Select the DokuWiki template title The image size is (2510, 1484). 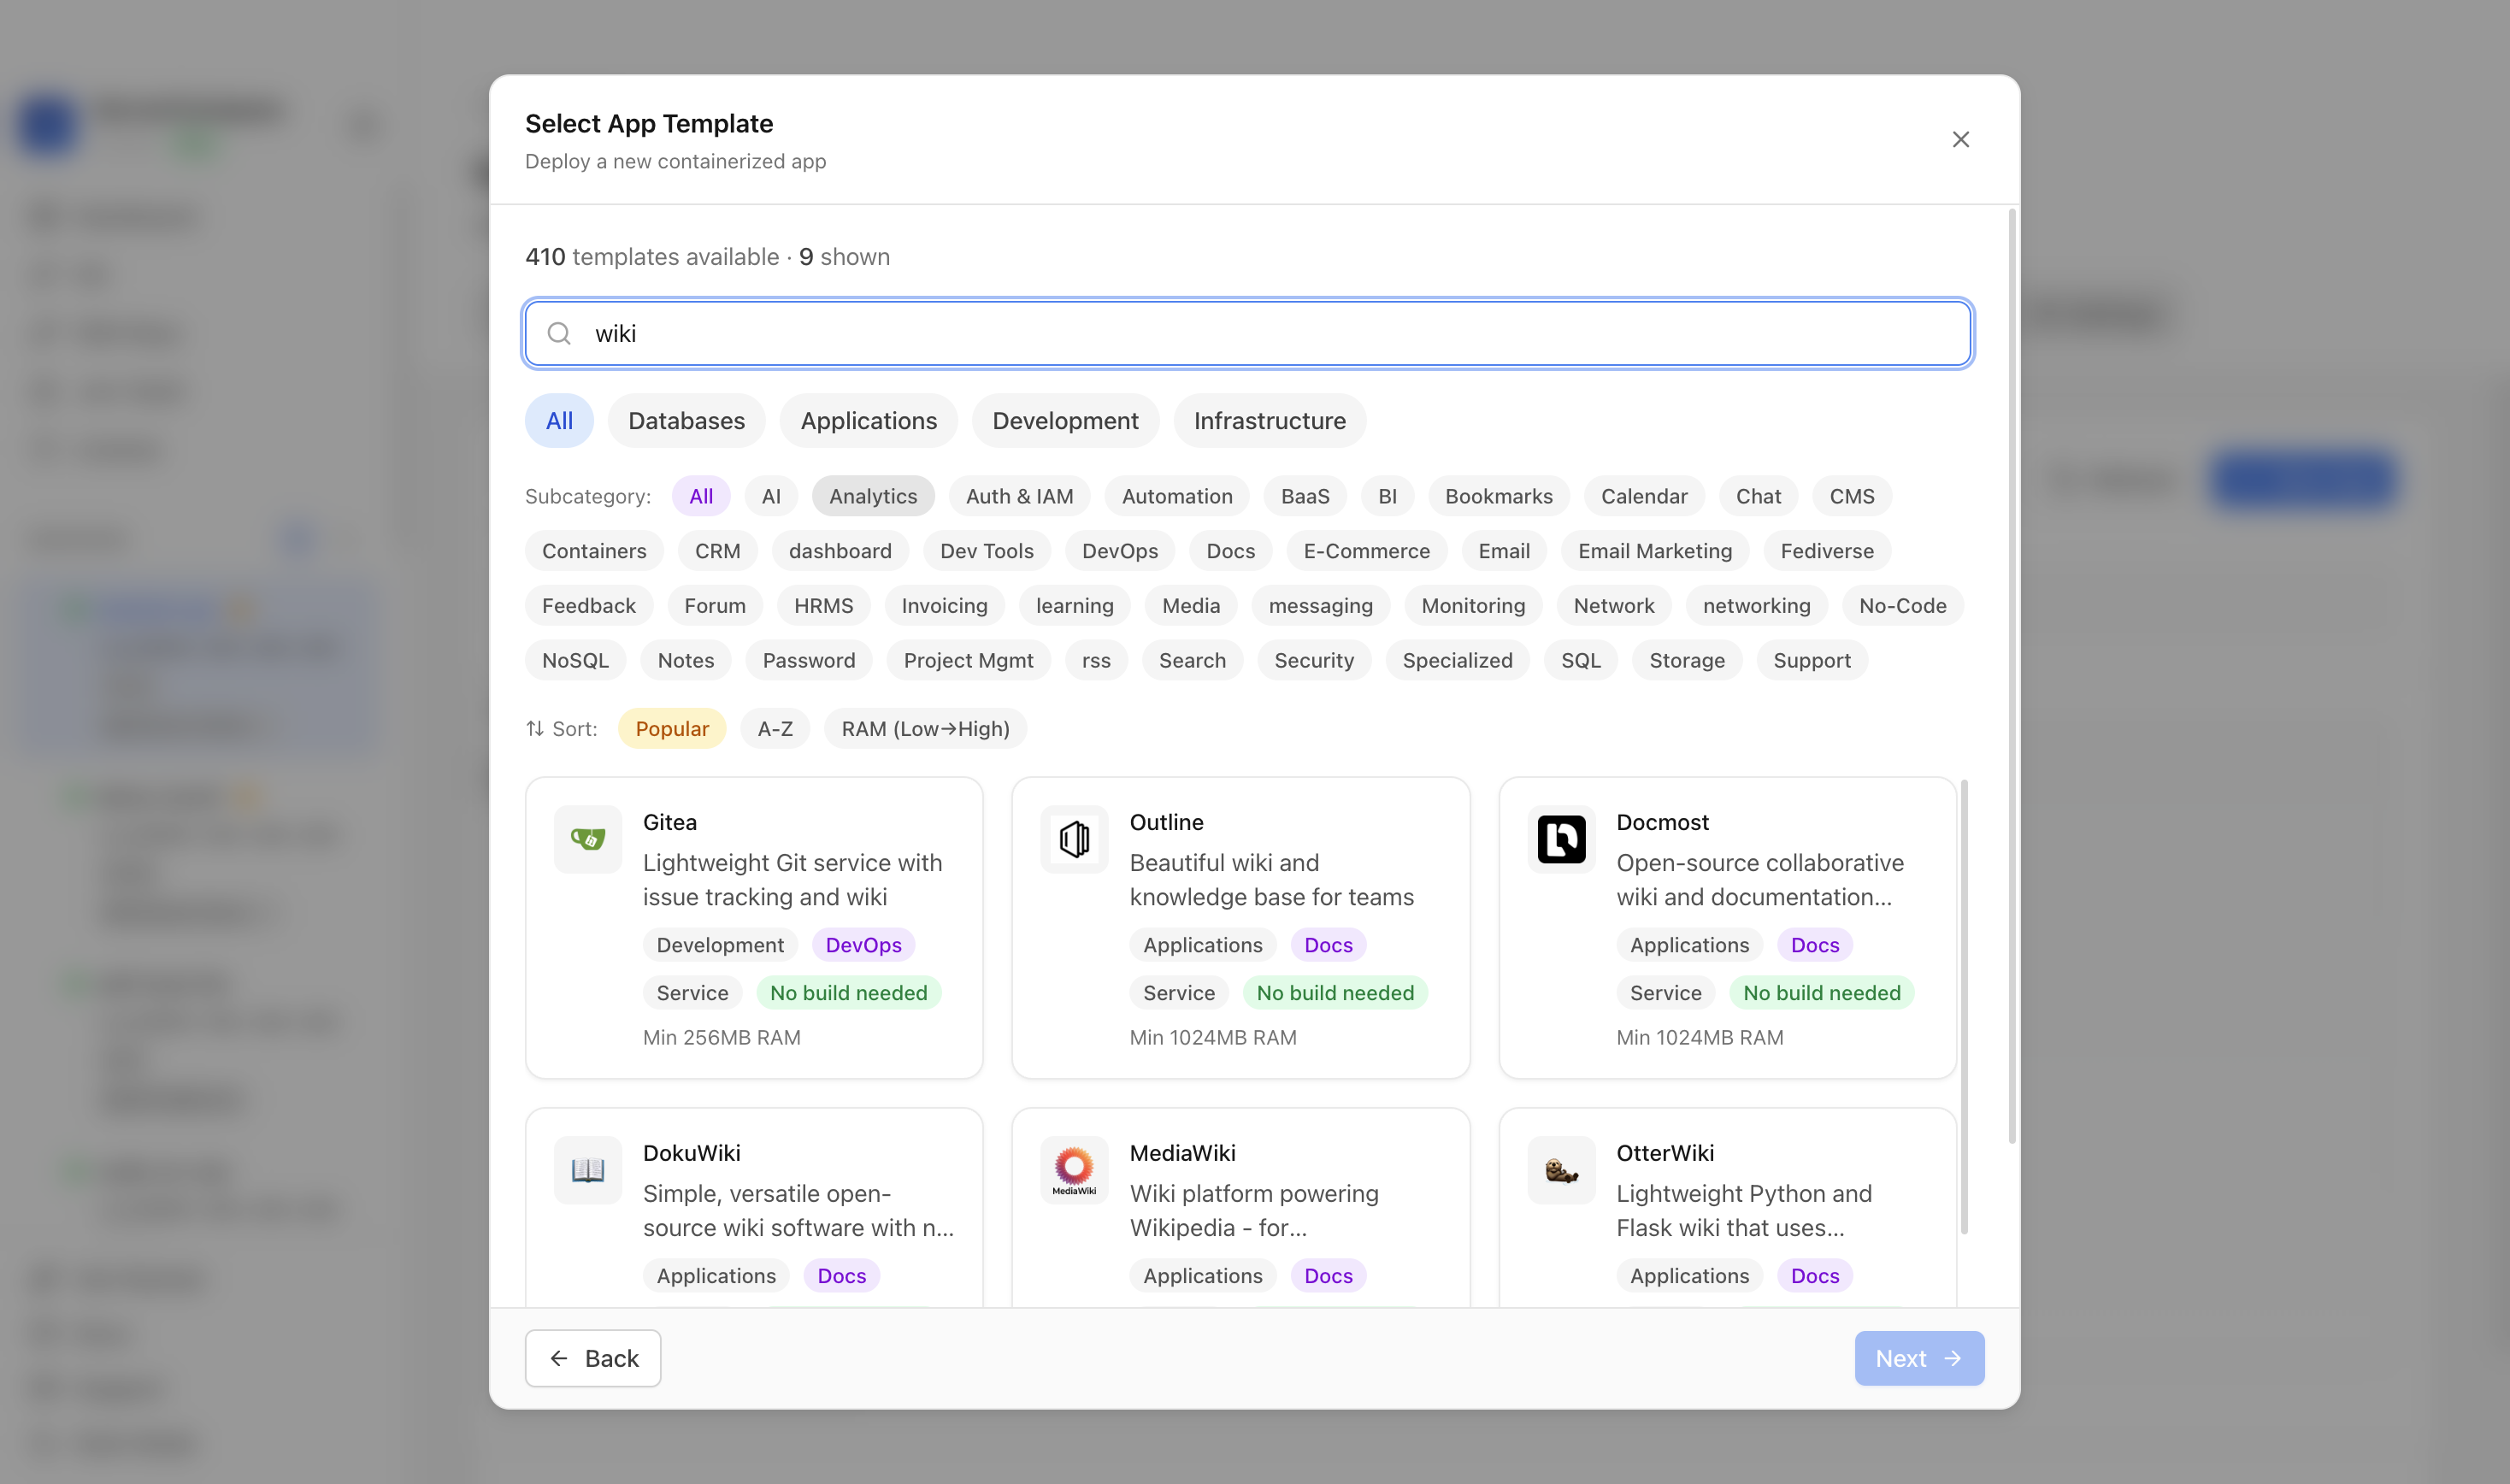pos(691,1153)
